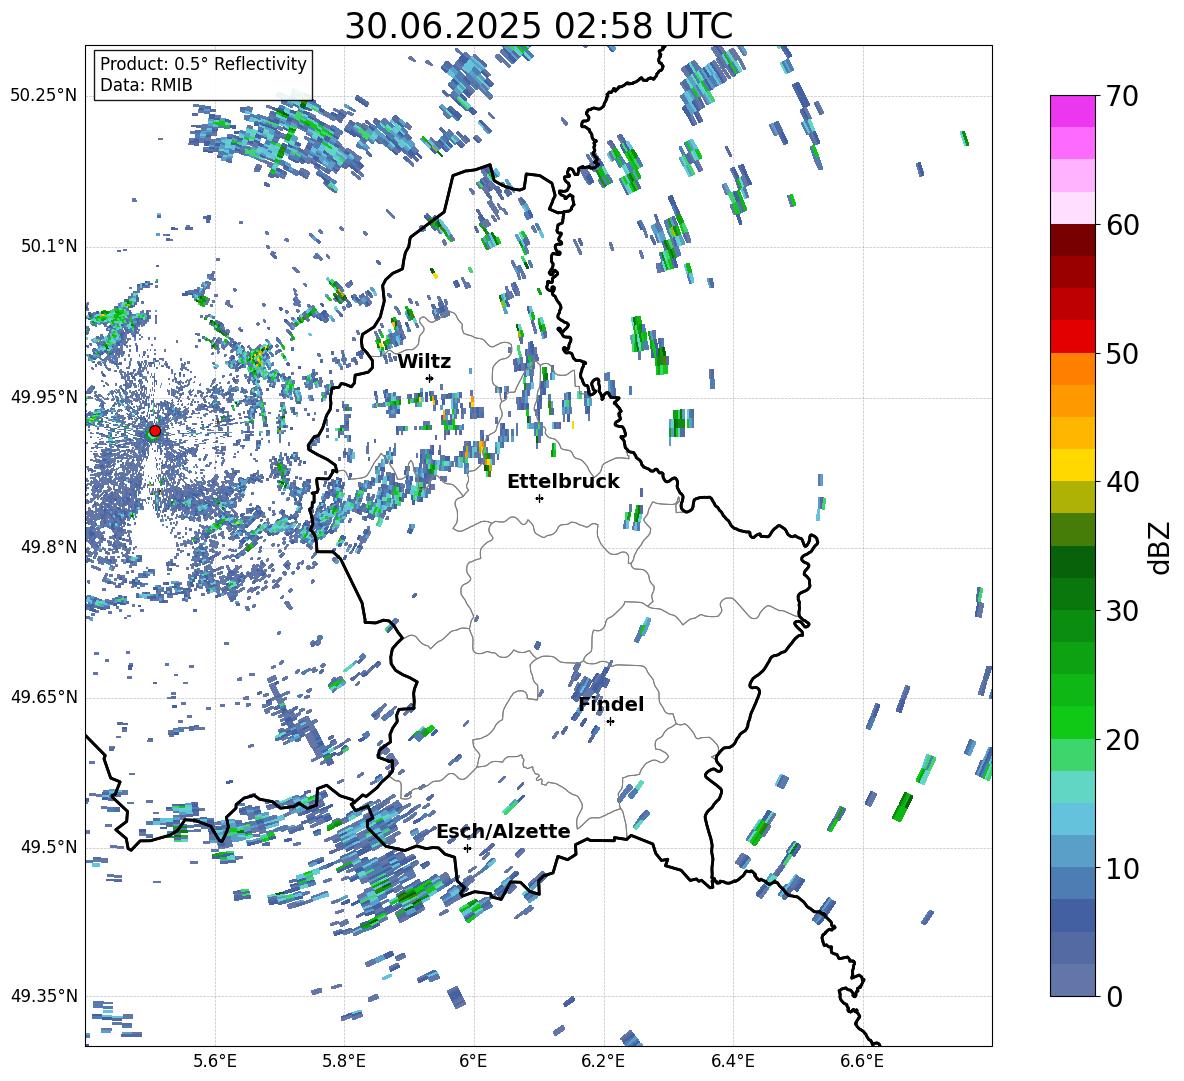Click the 20 value on colorbar

pyautogui.click(x=1122, y=739)
